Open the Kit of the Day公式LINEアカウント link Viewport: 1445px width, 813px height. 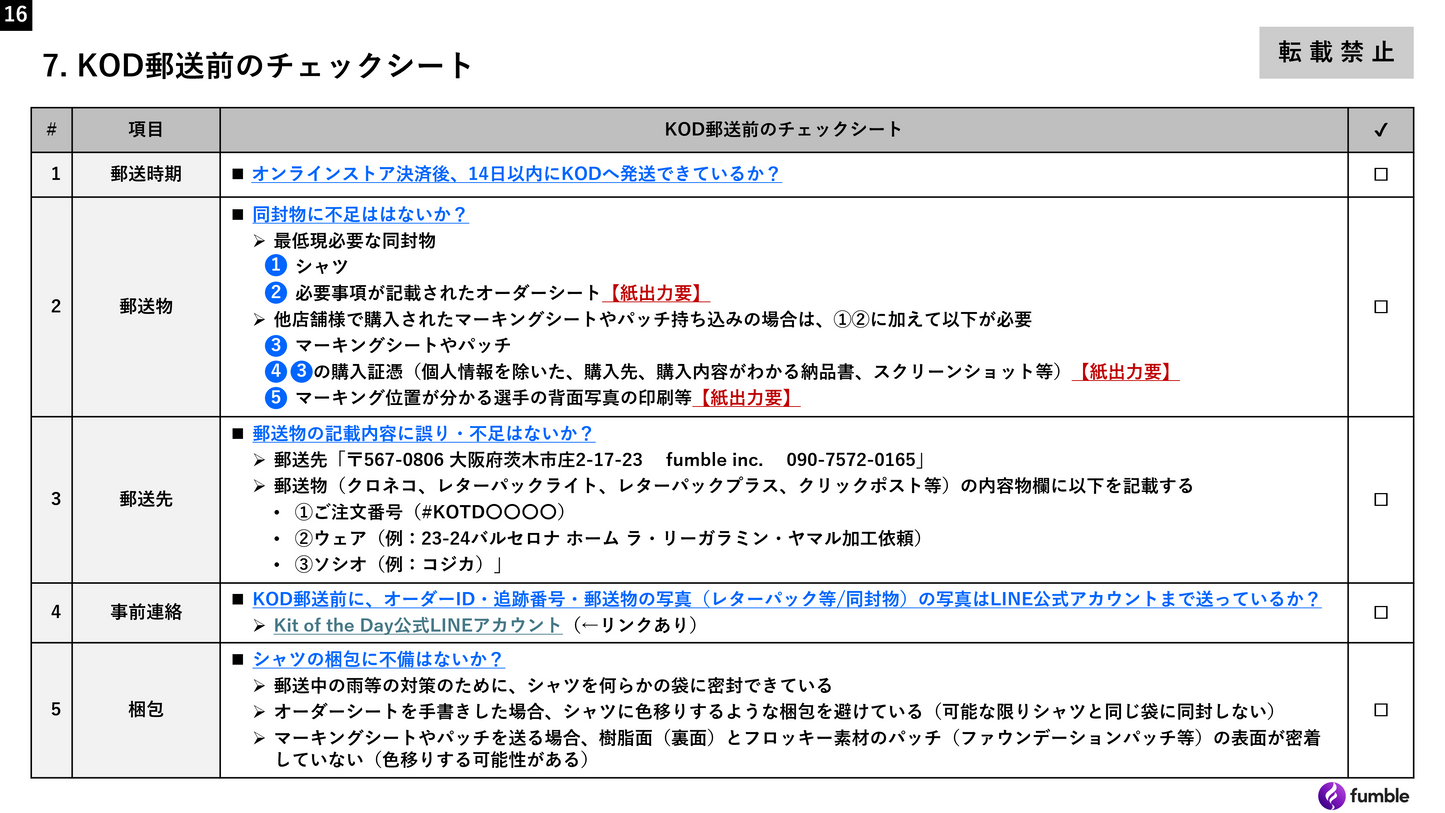click(418, 625)
